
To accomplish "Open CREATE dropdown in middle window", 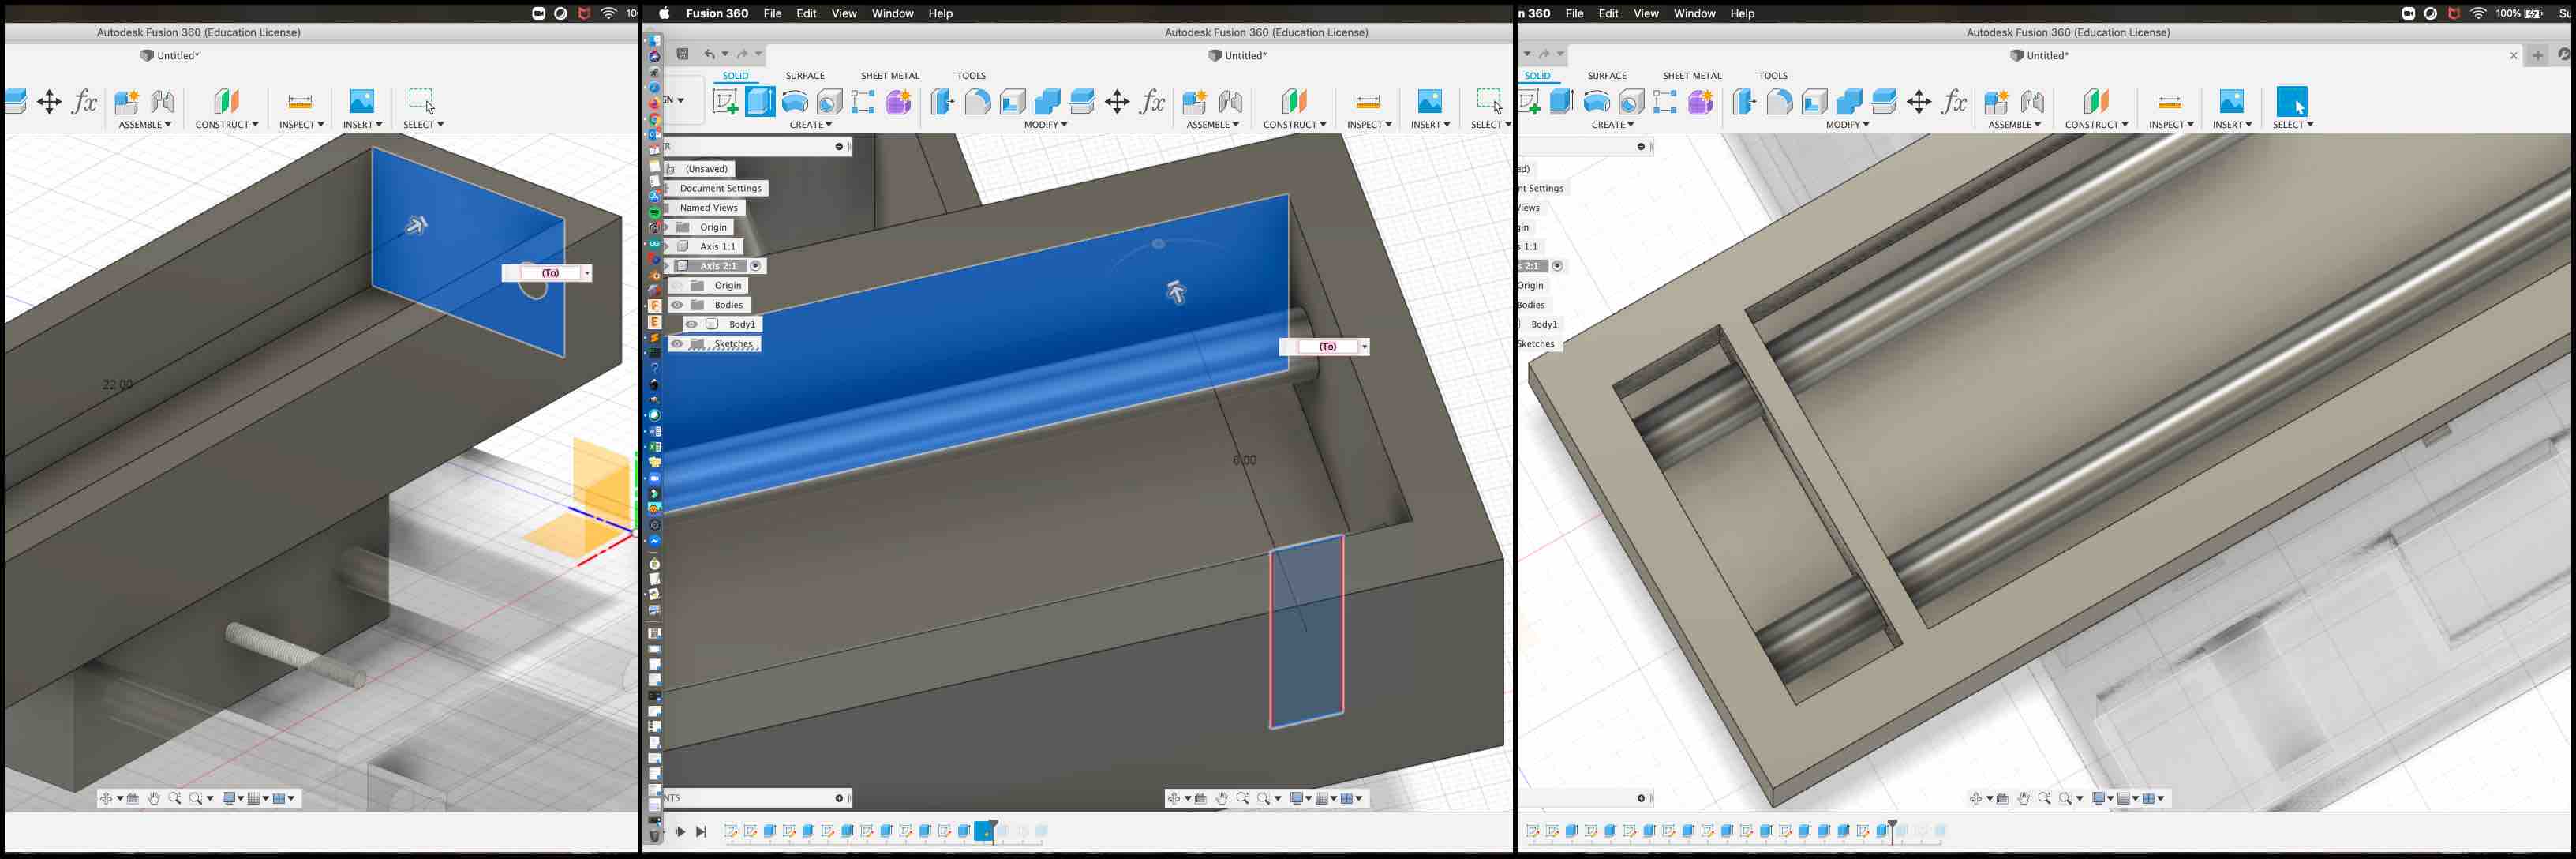I will pyautogui.click(x=810, y=125).
